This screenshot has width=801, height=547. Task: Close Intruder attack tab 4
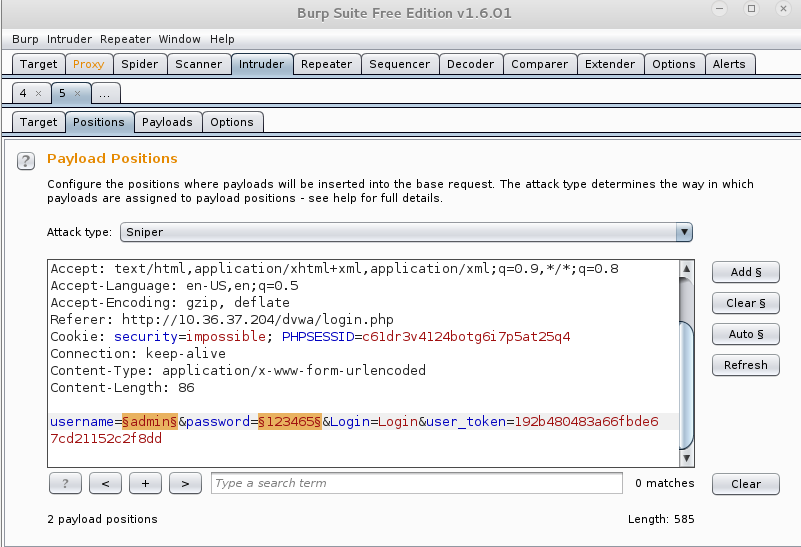point(38,93)
